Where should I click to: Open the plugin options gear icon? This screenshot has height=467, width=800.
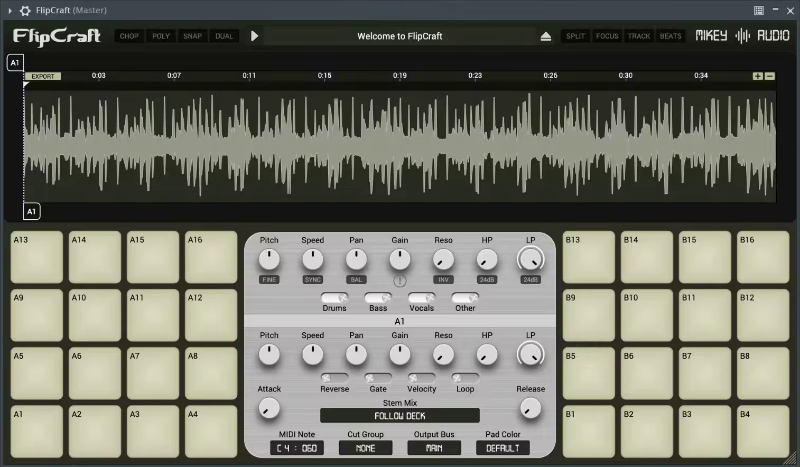(x=24, y=10)
